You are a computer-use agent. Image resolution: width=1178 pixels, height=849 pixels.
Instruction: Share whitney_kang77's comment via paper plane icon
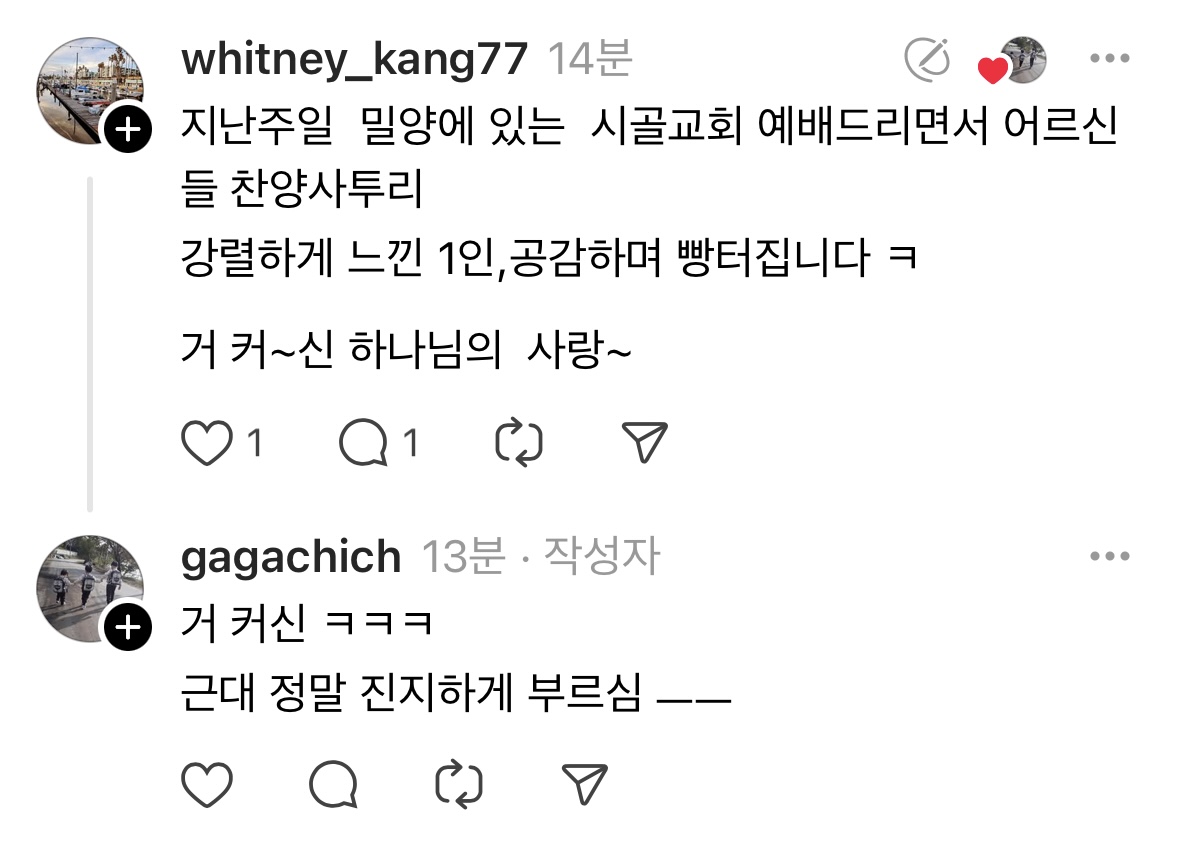coord(645,442)
